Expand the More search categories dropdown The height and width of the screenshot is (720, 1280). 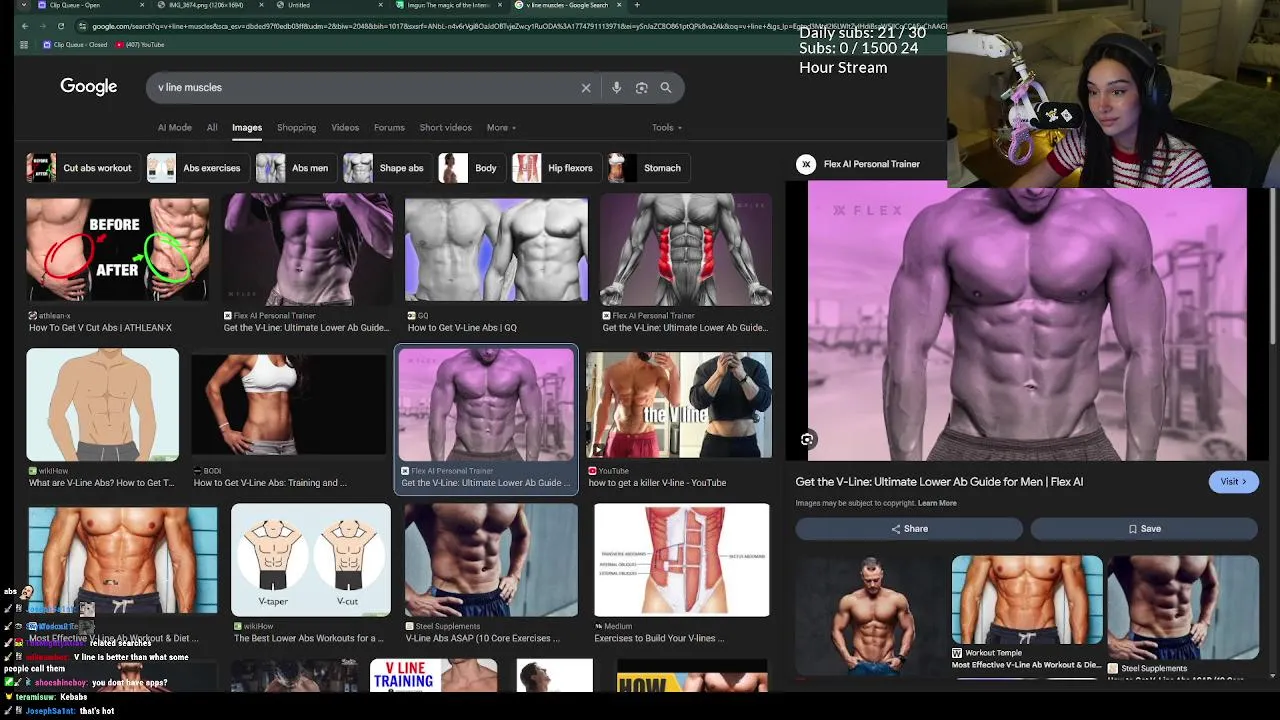pos(501,128)
